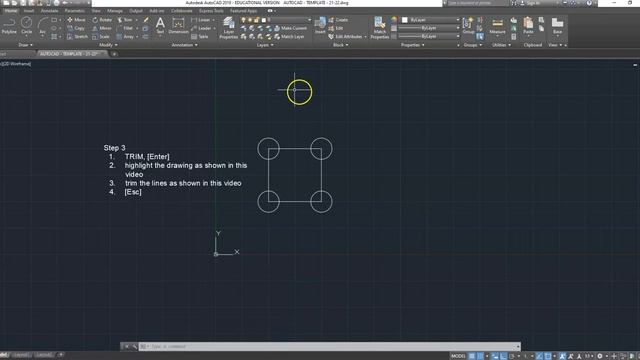The height and width of the screenshot is (360, 640).
Task: Expand the Utilities panel dropdown
Action: (x=501, y=45)
